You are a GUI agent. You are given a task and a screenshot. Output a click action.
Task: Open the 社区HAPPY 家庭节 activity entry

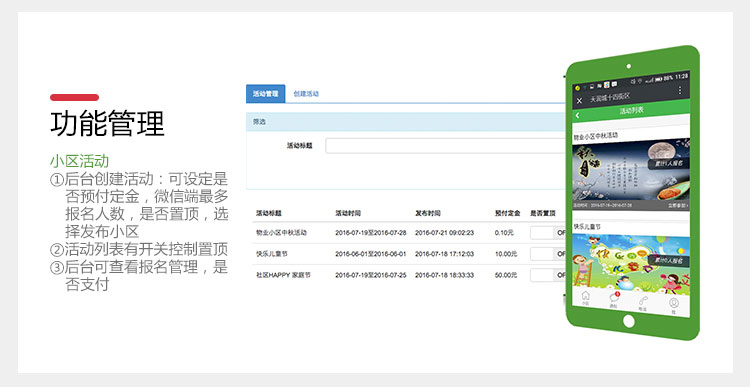point(283,275)
